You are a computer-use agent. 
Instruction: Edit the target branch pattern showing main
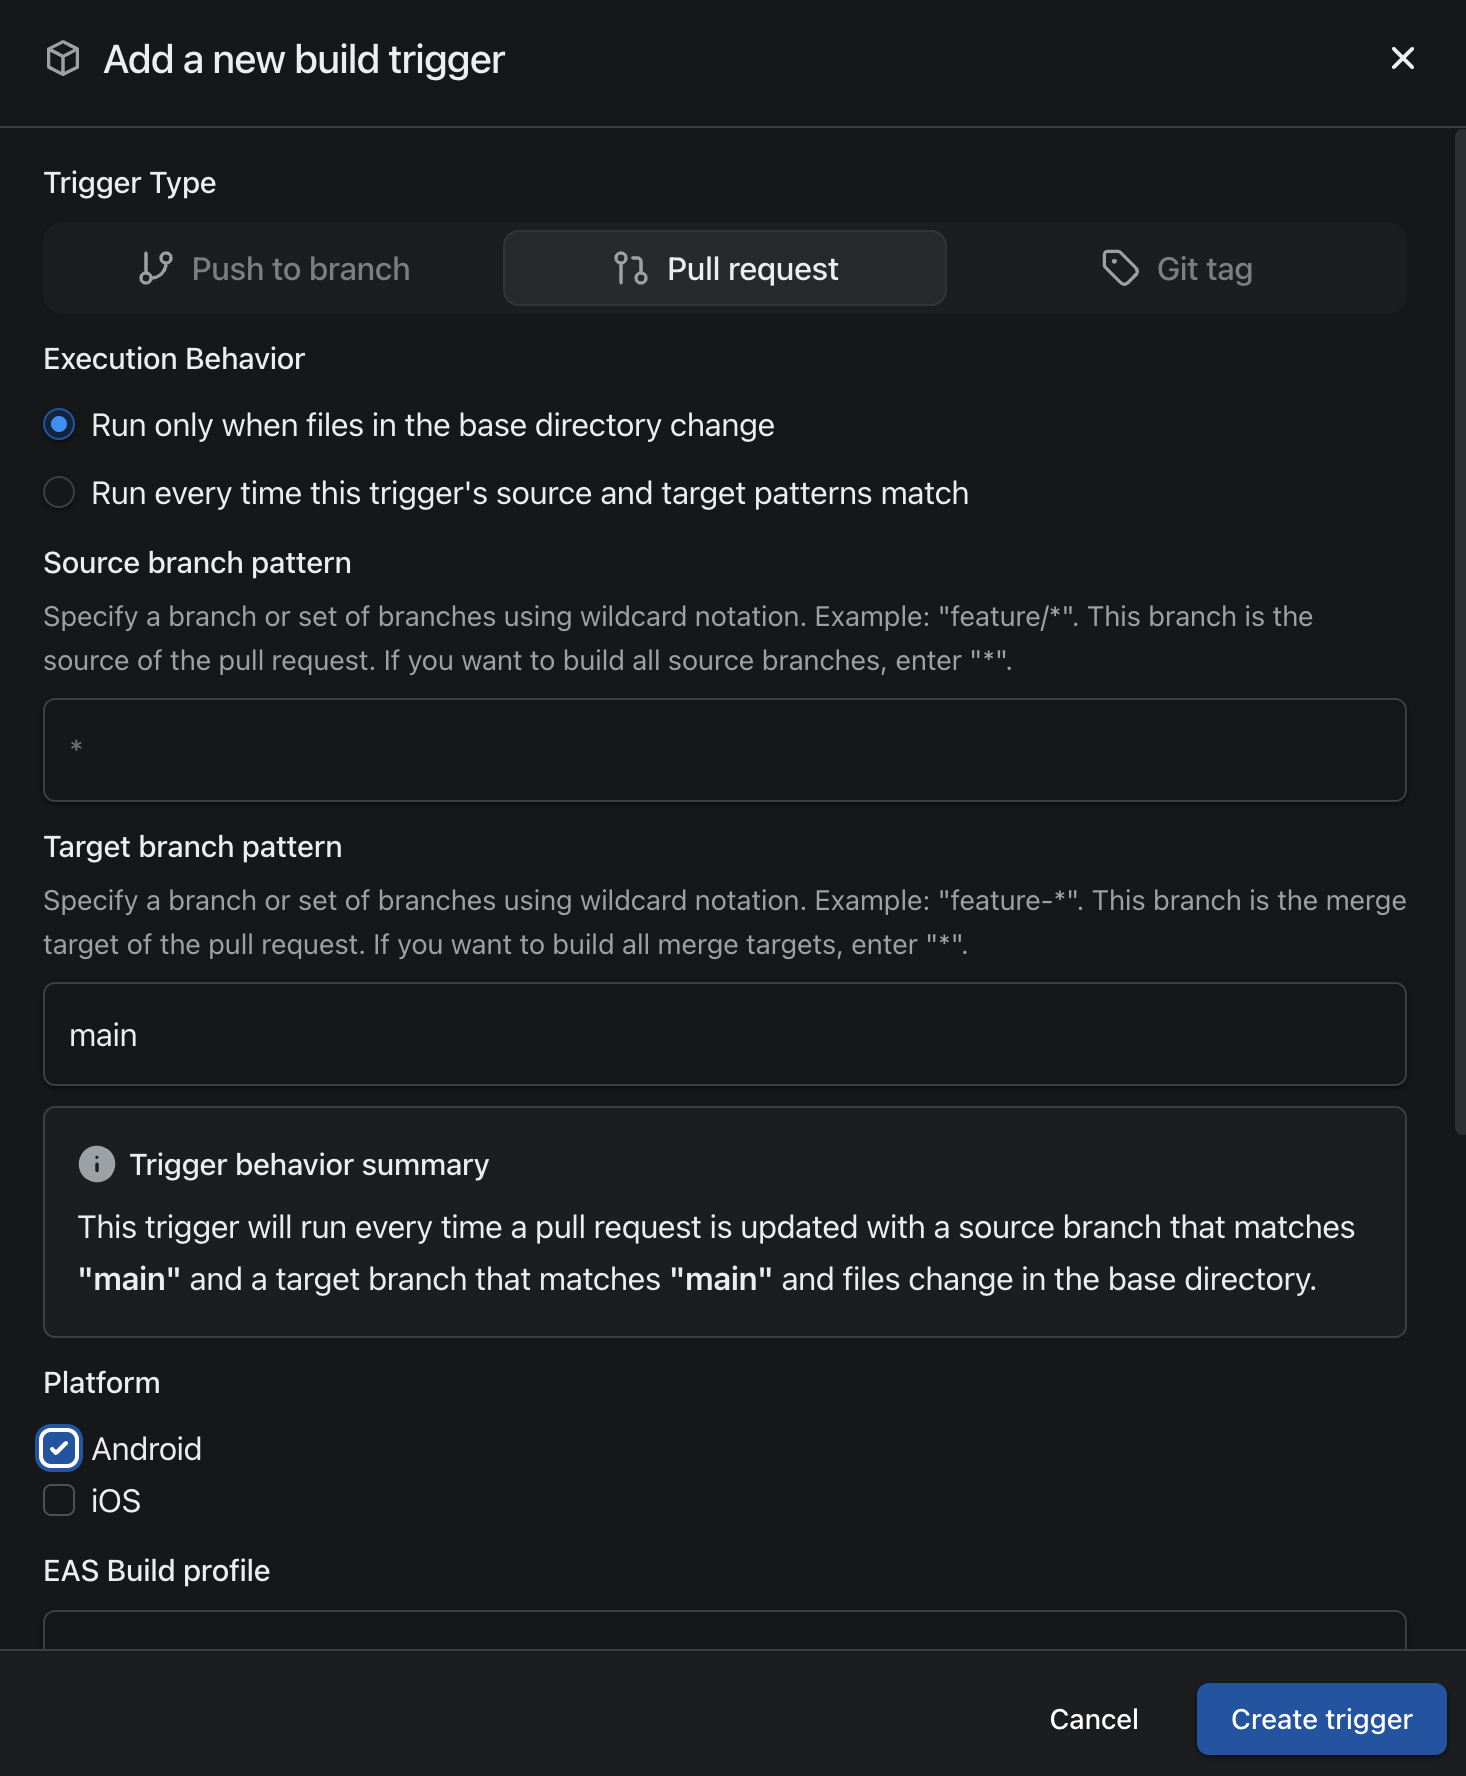point(724,1034)
